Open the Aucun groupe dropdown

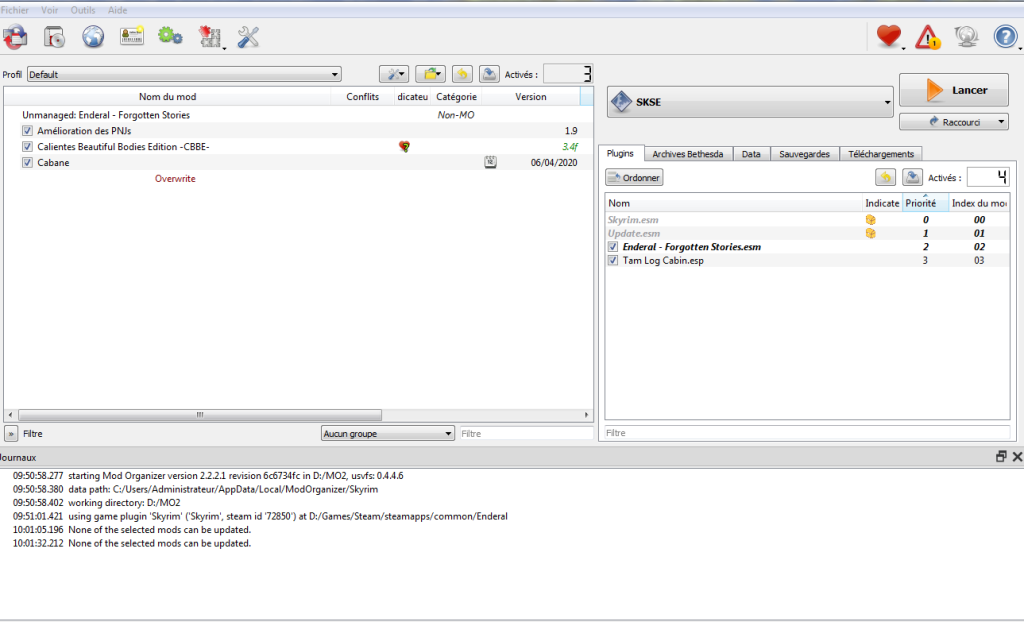[388, 433]
